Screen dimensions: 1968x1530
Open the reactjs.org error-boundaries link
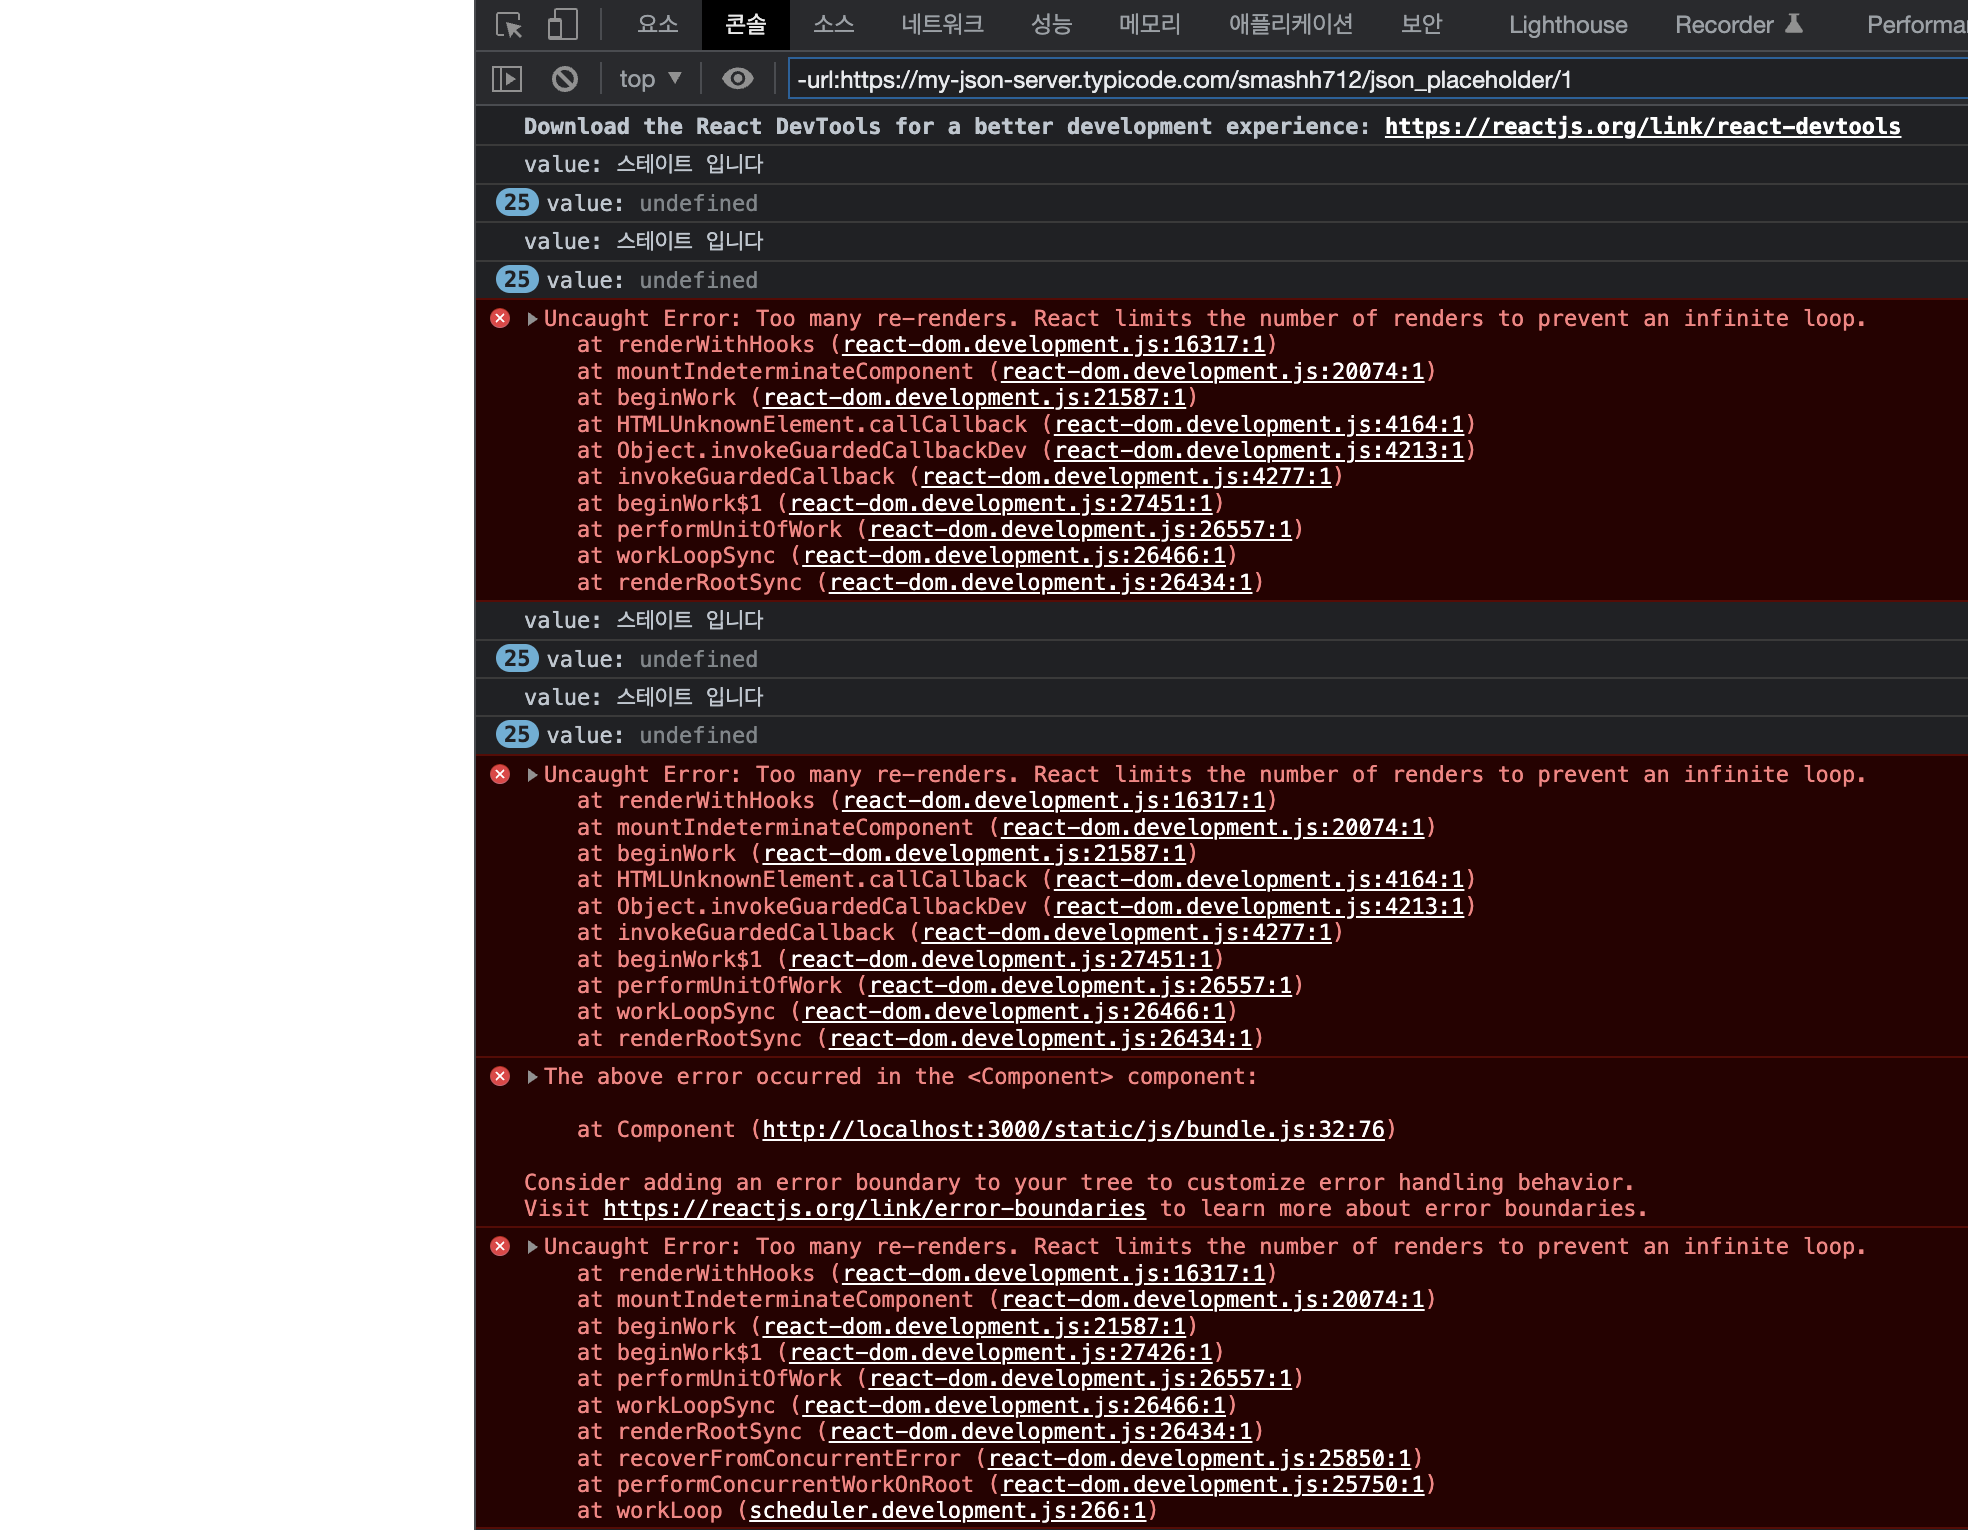(x=874, y=1209)
